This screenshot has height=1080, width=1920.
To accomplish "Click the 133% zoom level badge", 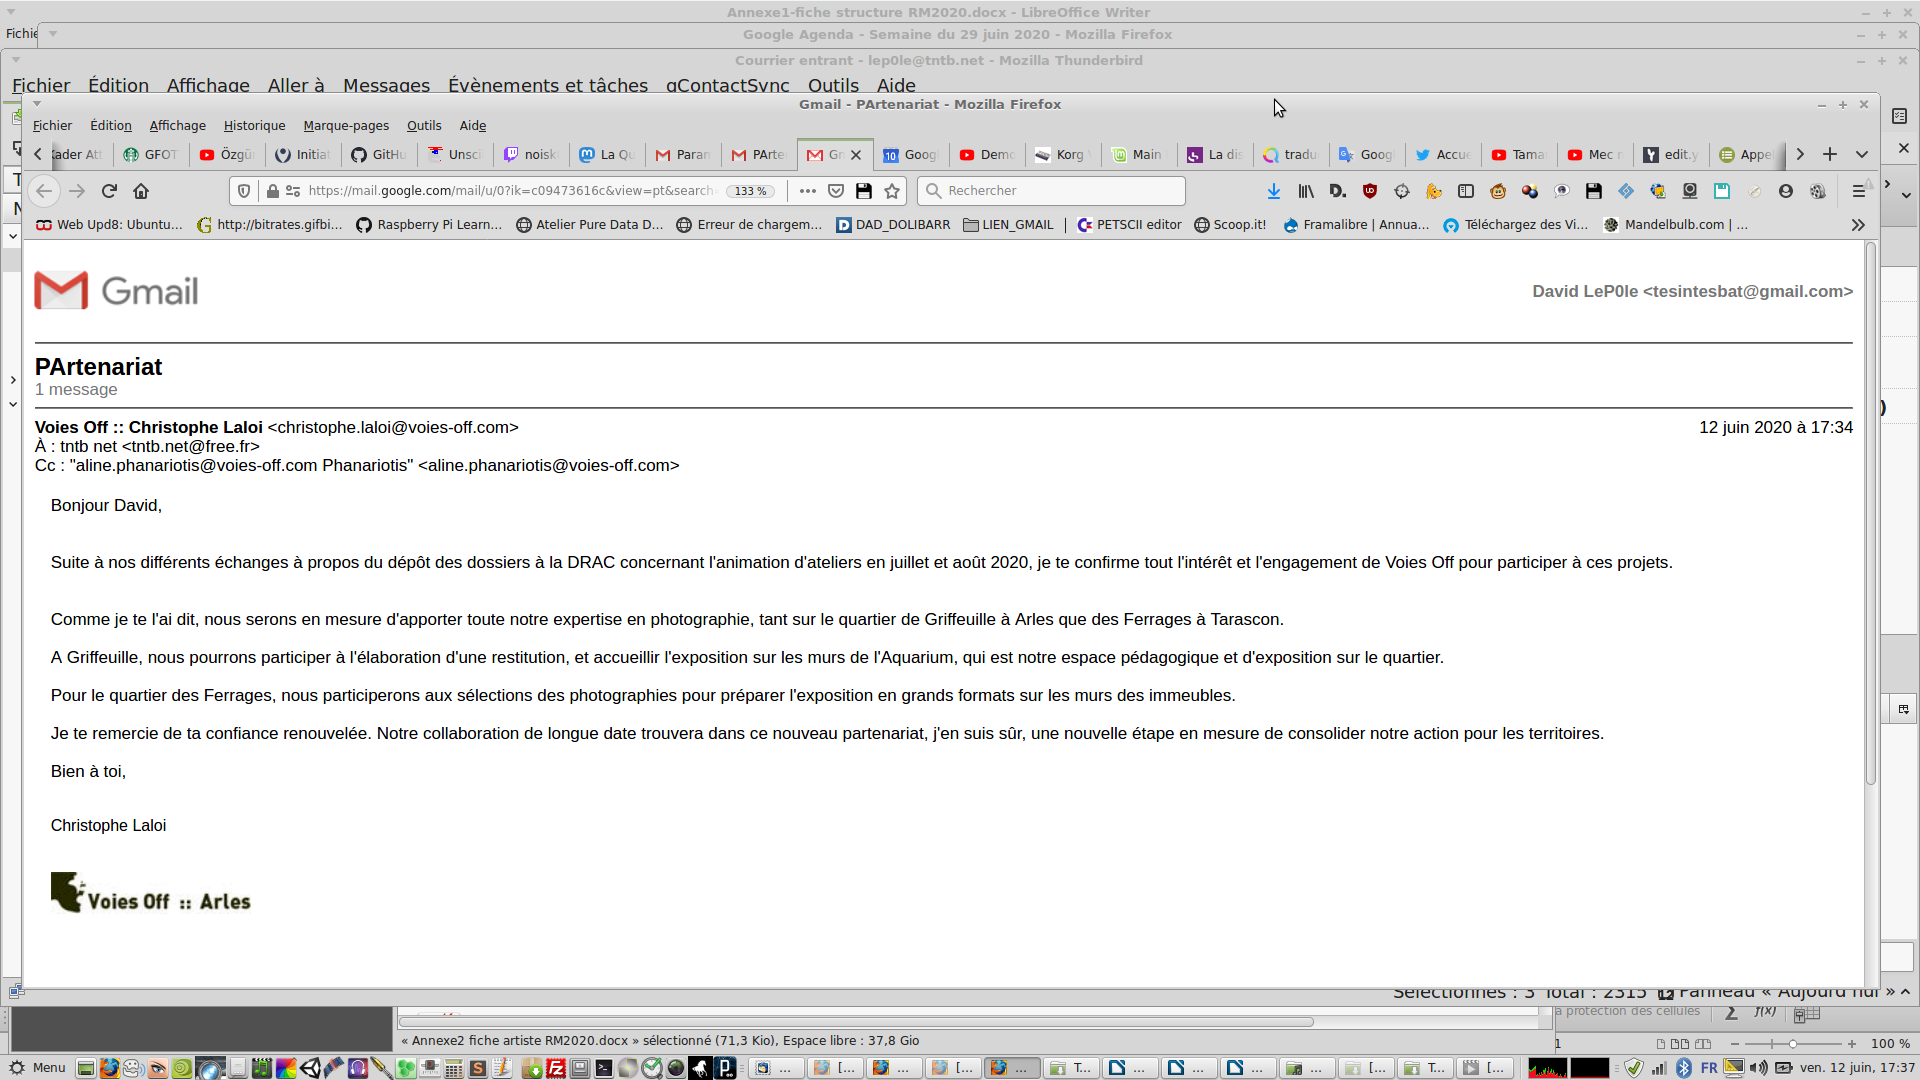I will [x=750, y=191].
